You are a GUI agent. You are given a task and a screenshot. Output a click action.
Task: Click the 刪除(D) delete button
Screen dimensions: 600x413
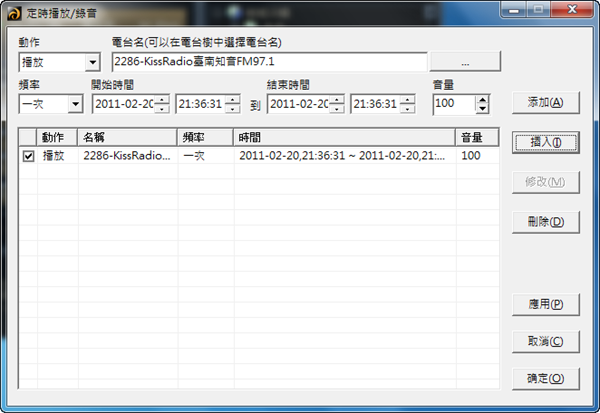[546, 222]
